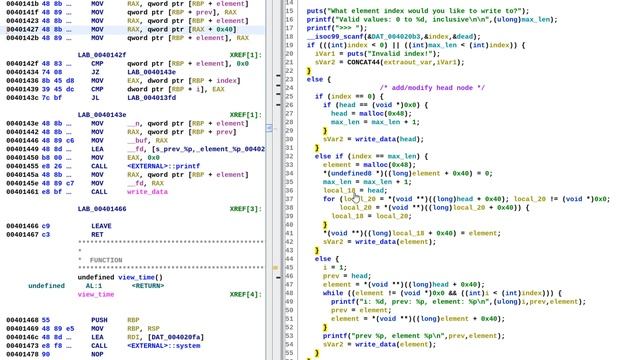
Task: Select the head = malloc(0x48) line
Action: (x=371, y=114)
